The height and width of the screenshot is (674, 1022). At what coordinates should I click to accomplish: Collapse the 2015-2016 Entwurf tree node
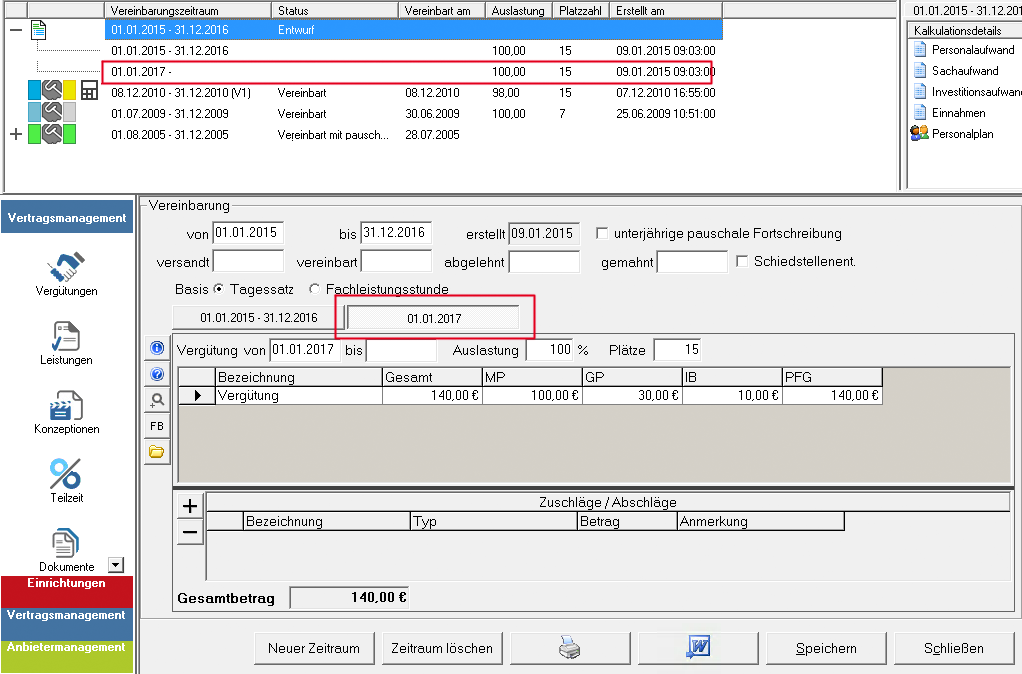click(x=15, y=30)
